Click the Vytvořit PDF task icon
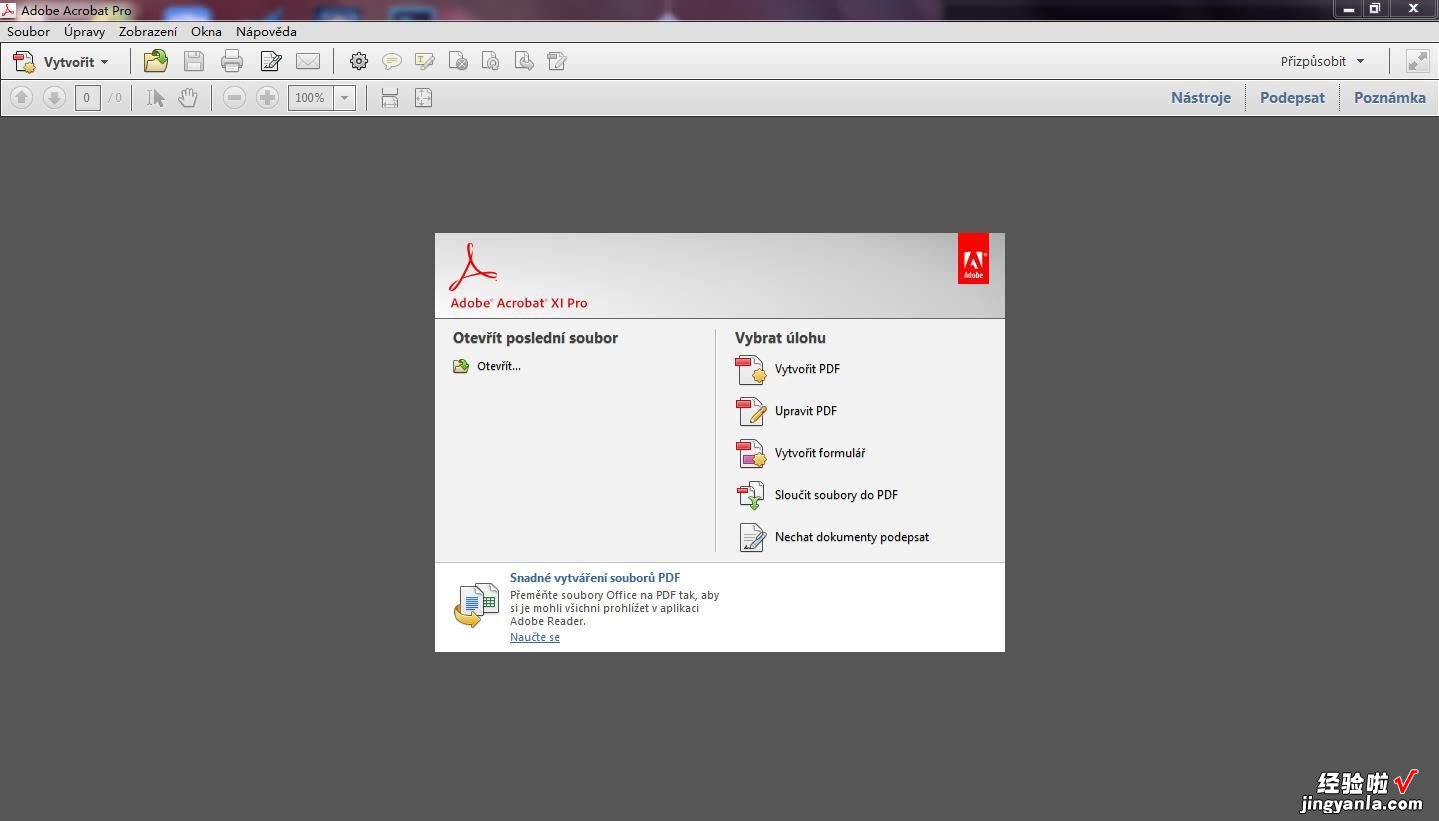The image size is (1439, 821). point(751,370)
